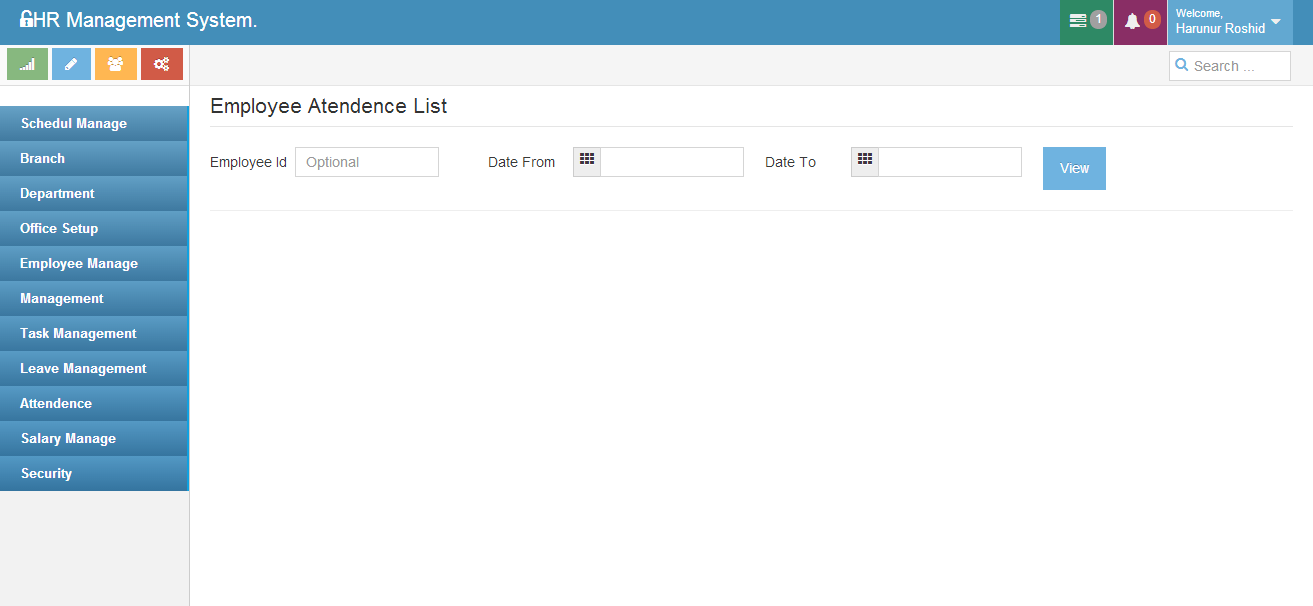Open the Attendence sidebar menu item
Screen dimensions: 1313x606
point(93,404)
